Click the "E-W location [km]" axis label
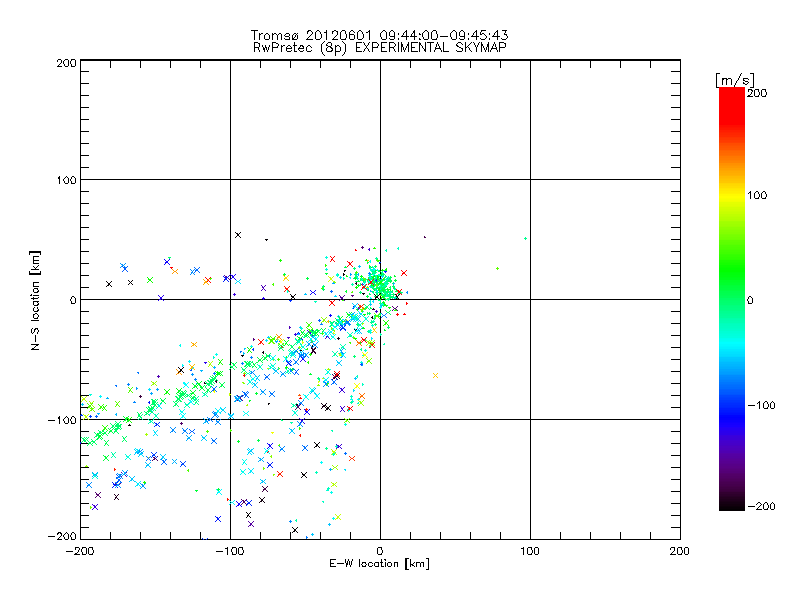800x600 pixels. point(379,564)
